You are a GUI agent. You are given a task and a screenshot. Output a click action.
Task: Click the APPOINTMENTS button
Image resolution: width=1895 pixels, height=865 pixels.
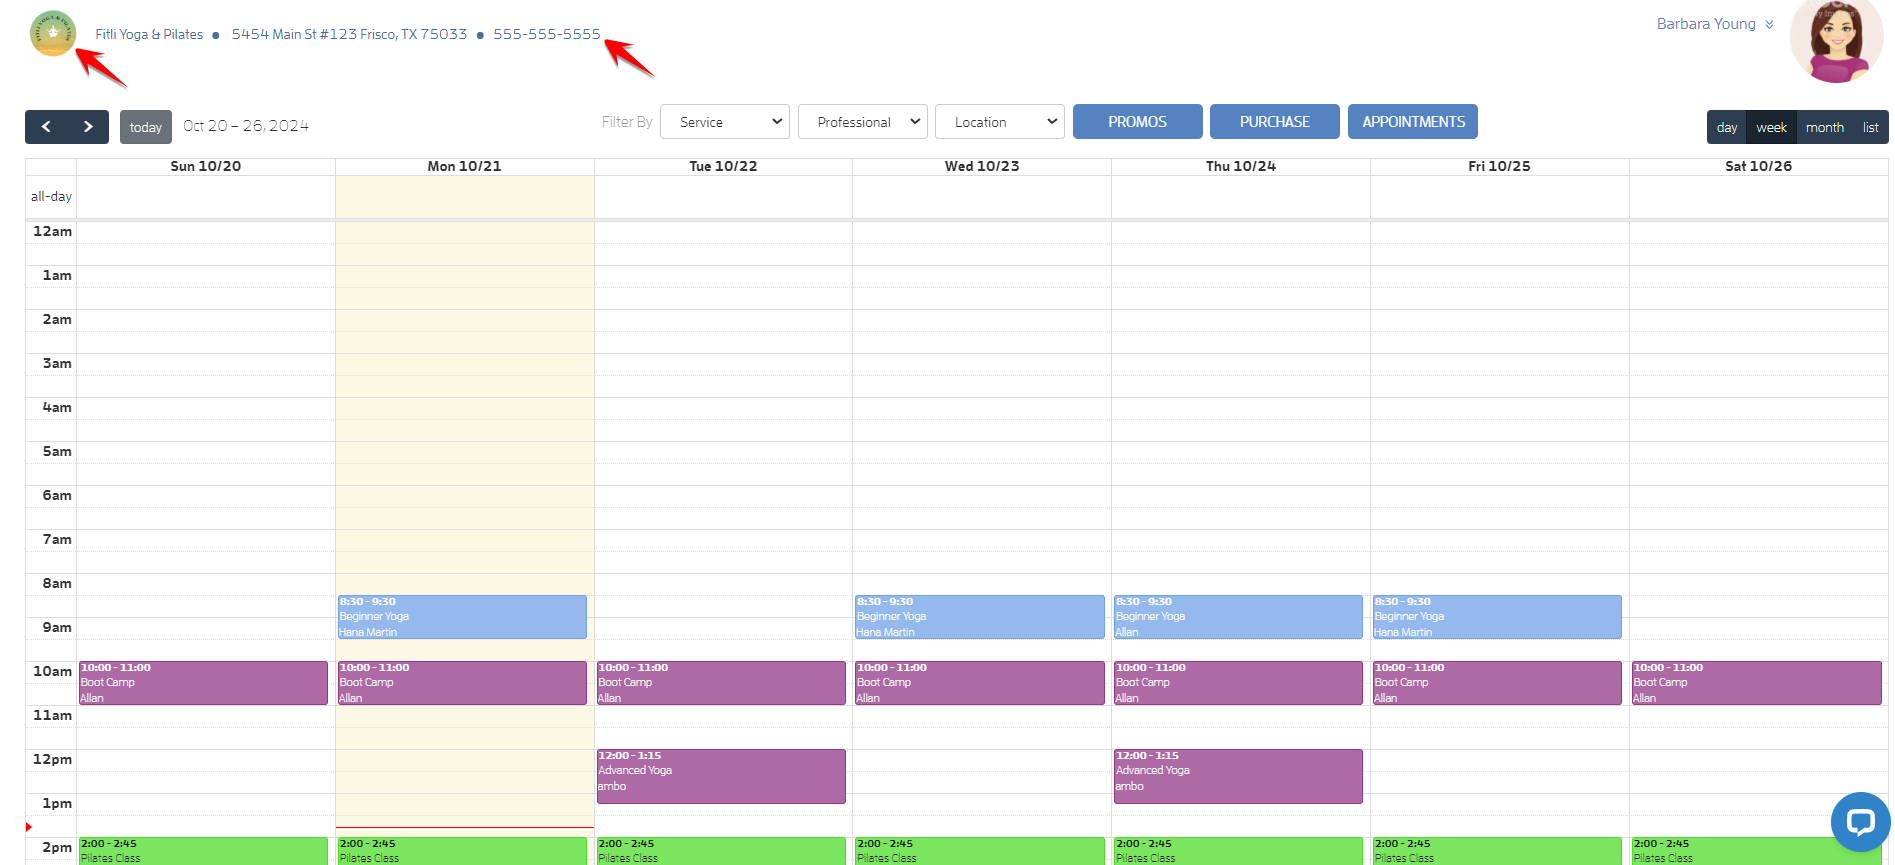tap(1413, 122)
